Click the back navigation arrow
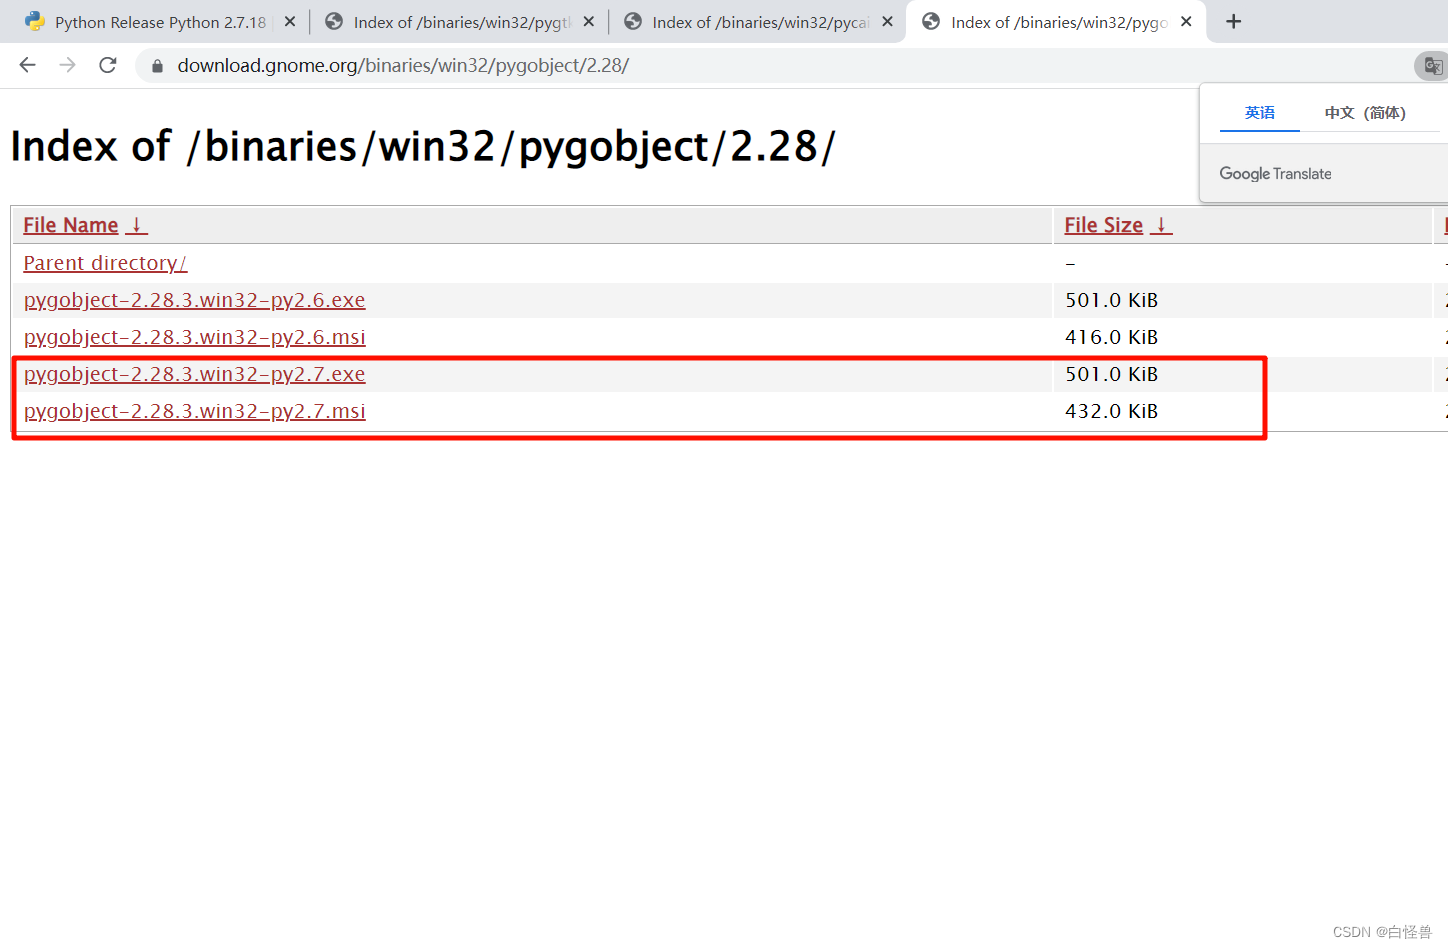The height and width of the screenshot is (948, 1448). click(27, 65)
